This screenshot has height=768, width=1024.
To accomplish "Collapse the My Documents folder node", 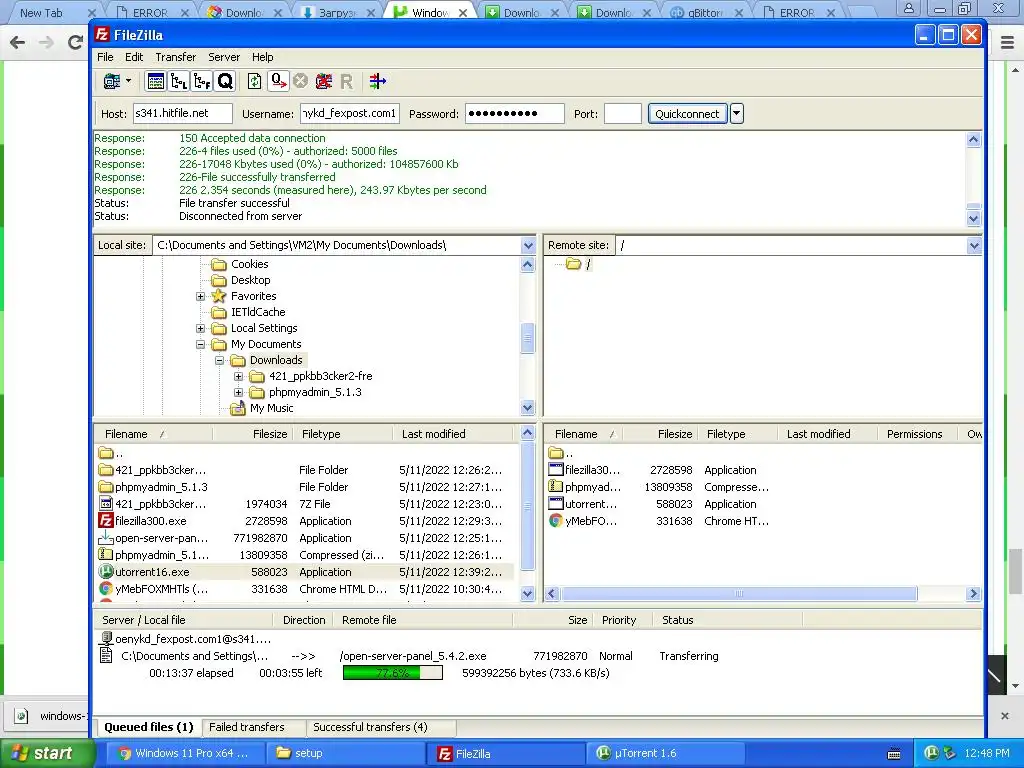I will point(200,344).
